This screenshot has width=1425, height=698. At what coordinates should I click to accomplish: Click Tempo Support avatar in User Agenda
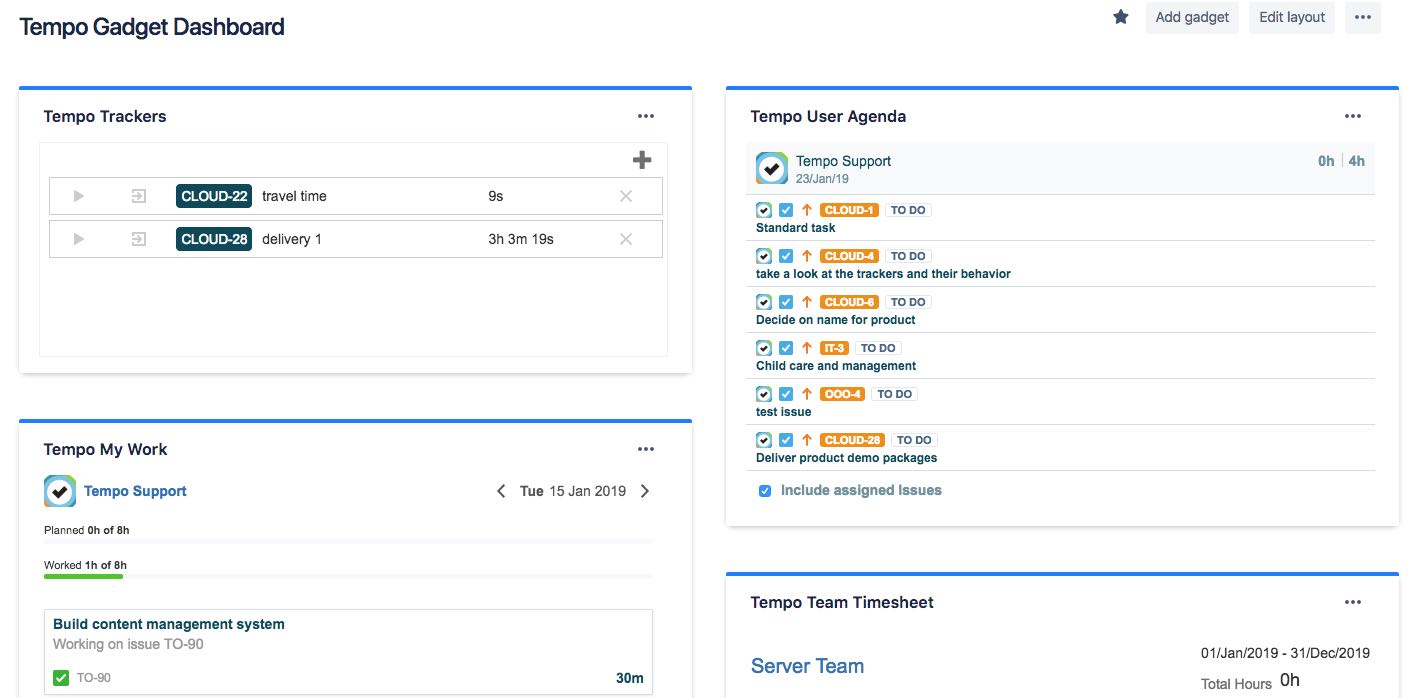tap(771, 168)
